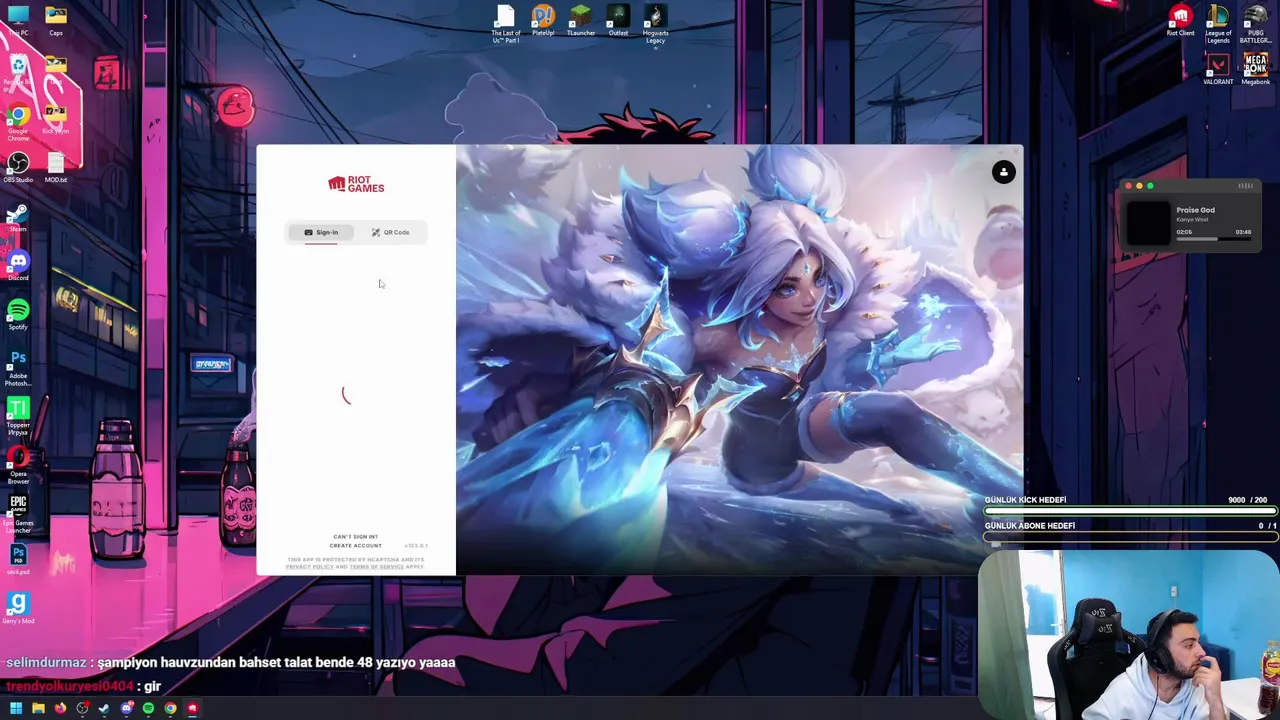Click the CAN'T SIGN IN? link
The image size is (1280, 720).
[355, 537]
